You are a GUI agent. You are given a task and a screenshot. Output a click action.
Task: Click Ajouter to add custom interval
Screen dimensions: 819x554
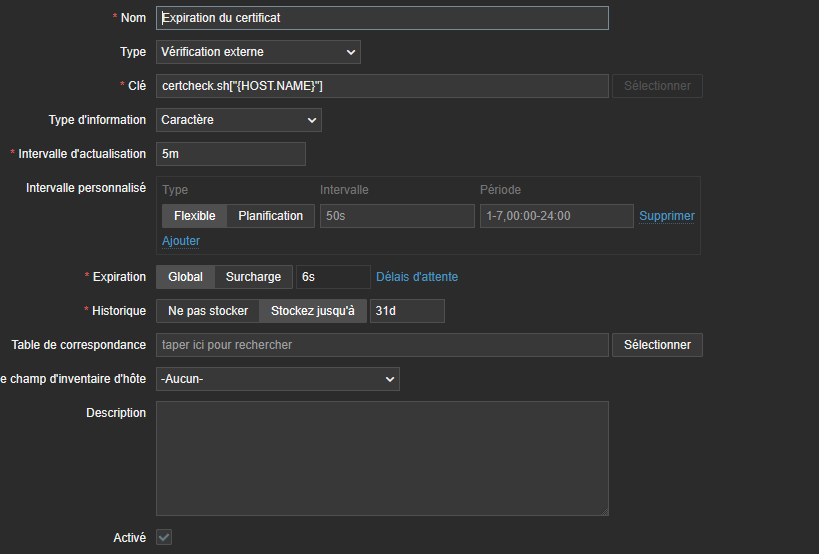click(x=181, y=241)
